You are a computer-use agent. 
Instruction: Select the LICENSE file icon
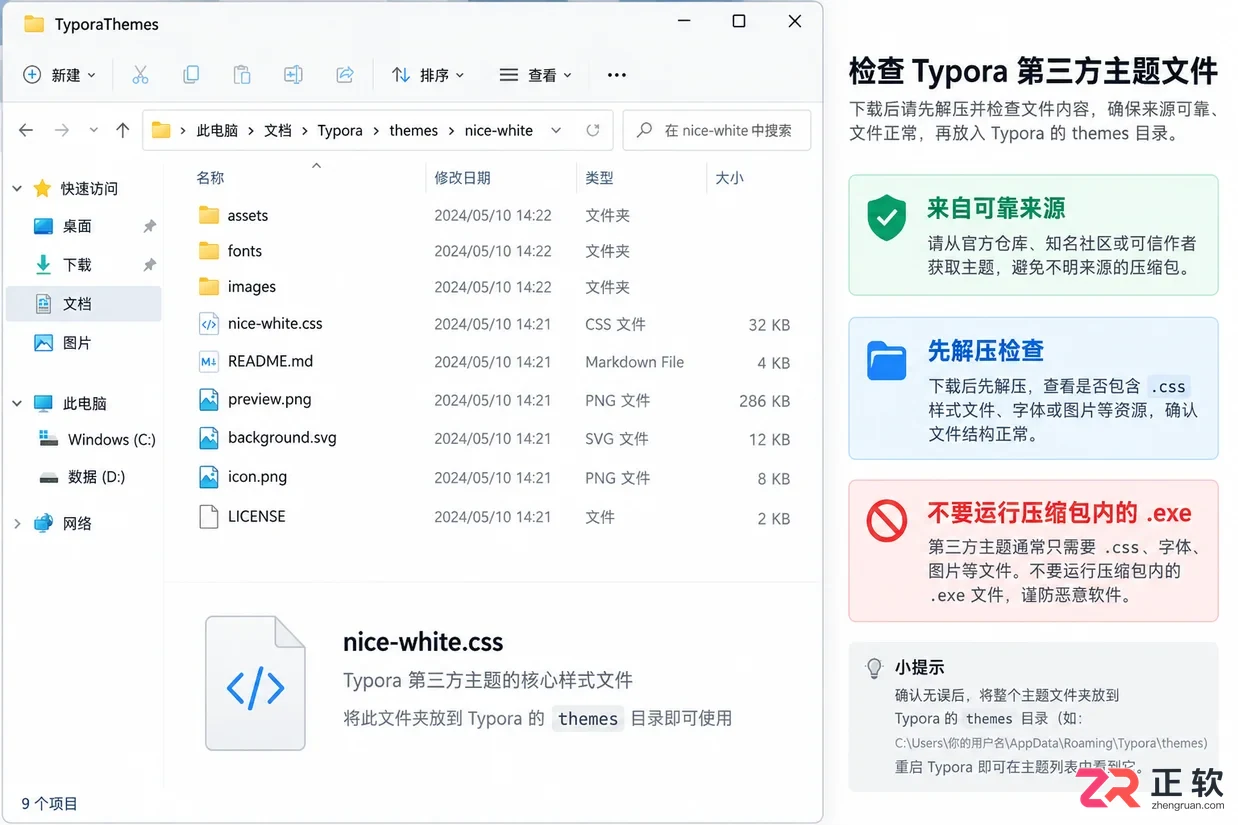(x=208, y=517)
